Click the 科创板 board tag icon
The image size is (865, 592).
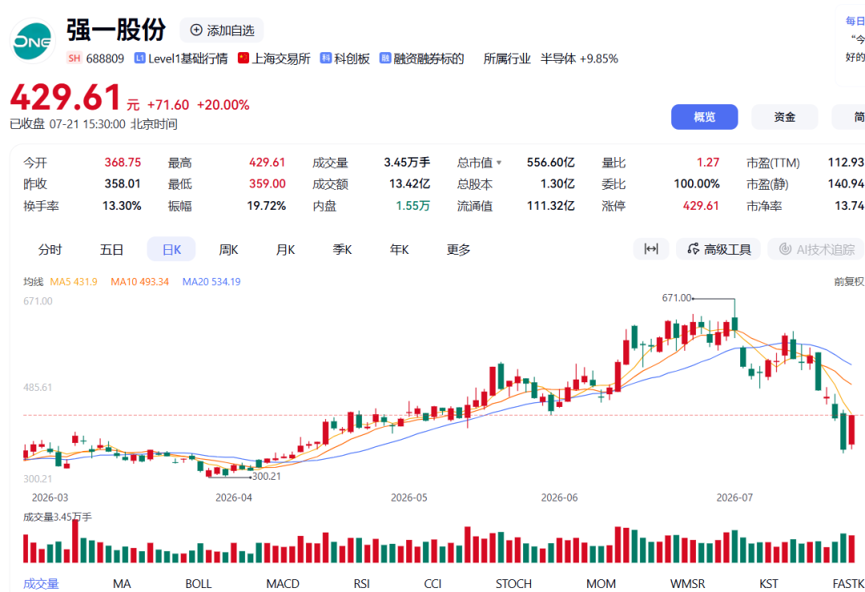coord(325,58)
